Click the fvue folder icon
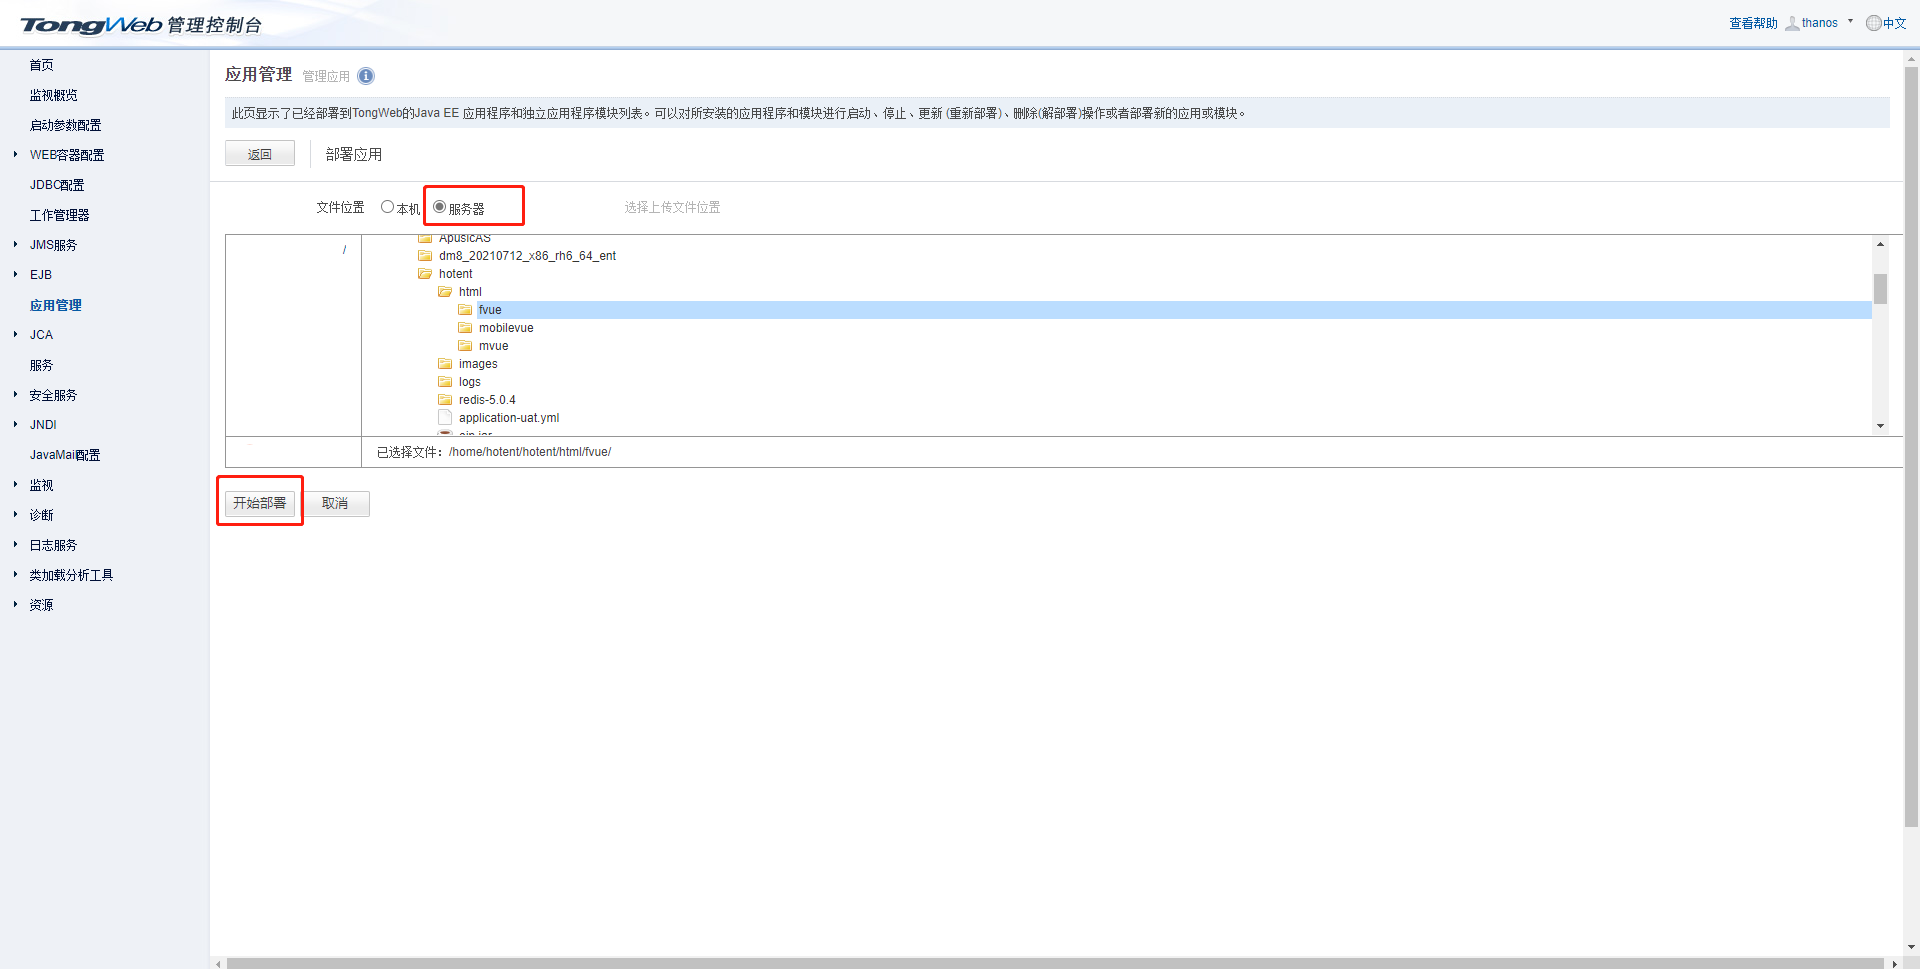The width and height of the screenshot is (1920, 969). point(465,310)
